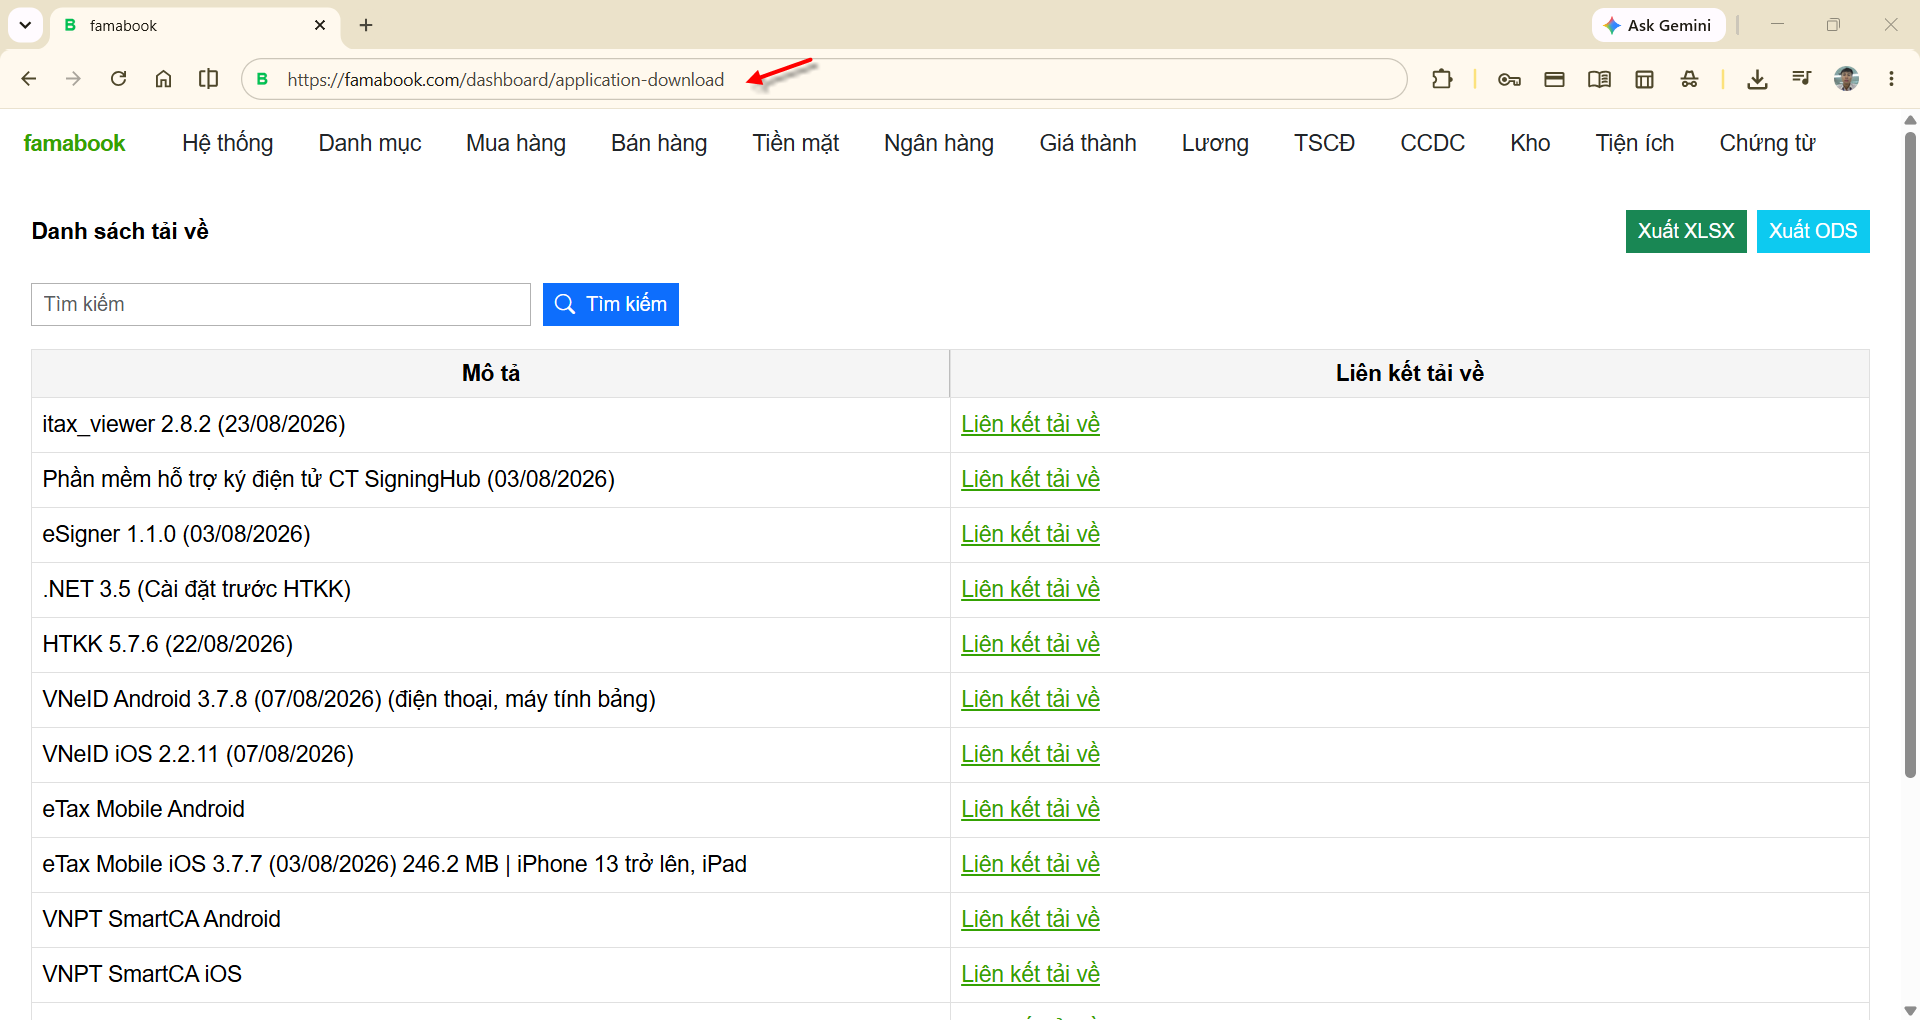Open the Chứng từ menu
The width and height of the screenshot is (1920, 1020).
tap(1767, 144)
